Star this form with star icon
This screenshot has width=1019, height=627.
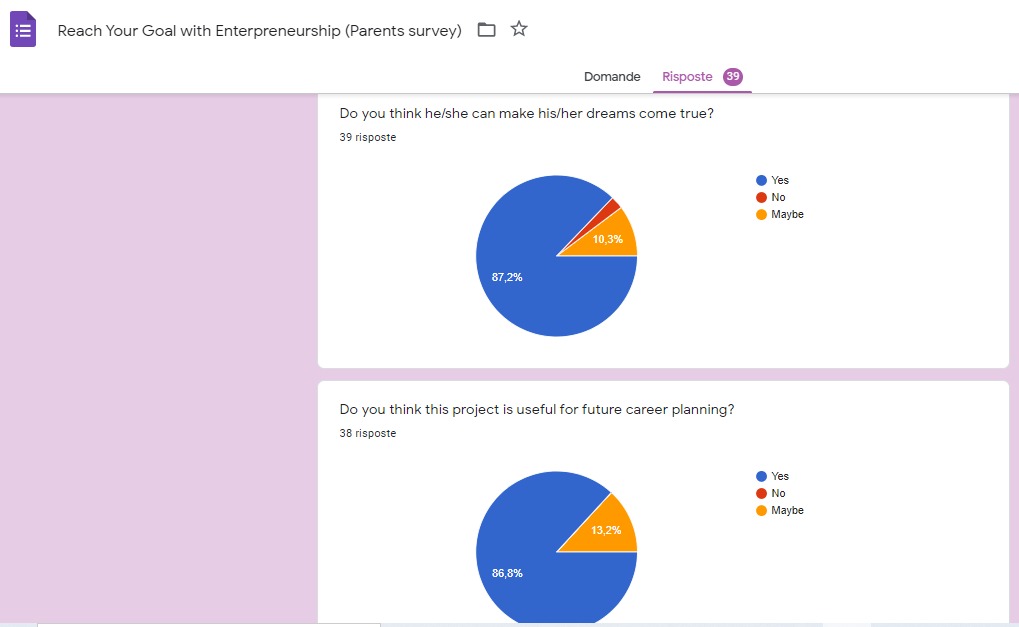pos(519,29)
